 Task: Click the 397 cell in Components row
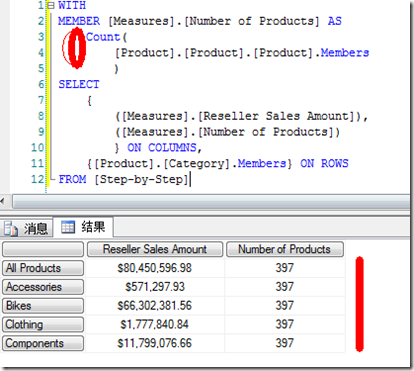click(285, 343)
